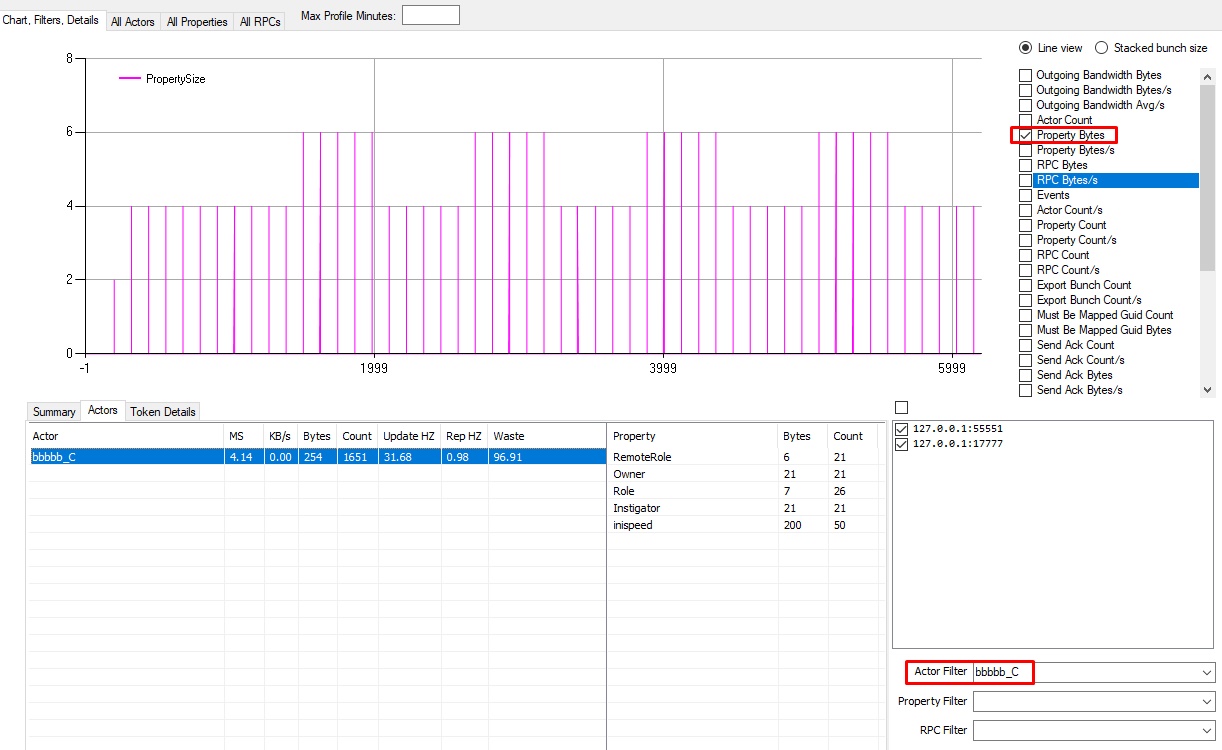Sort by the Update HZ column header

pyautogui.click(x=409, y=436)
